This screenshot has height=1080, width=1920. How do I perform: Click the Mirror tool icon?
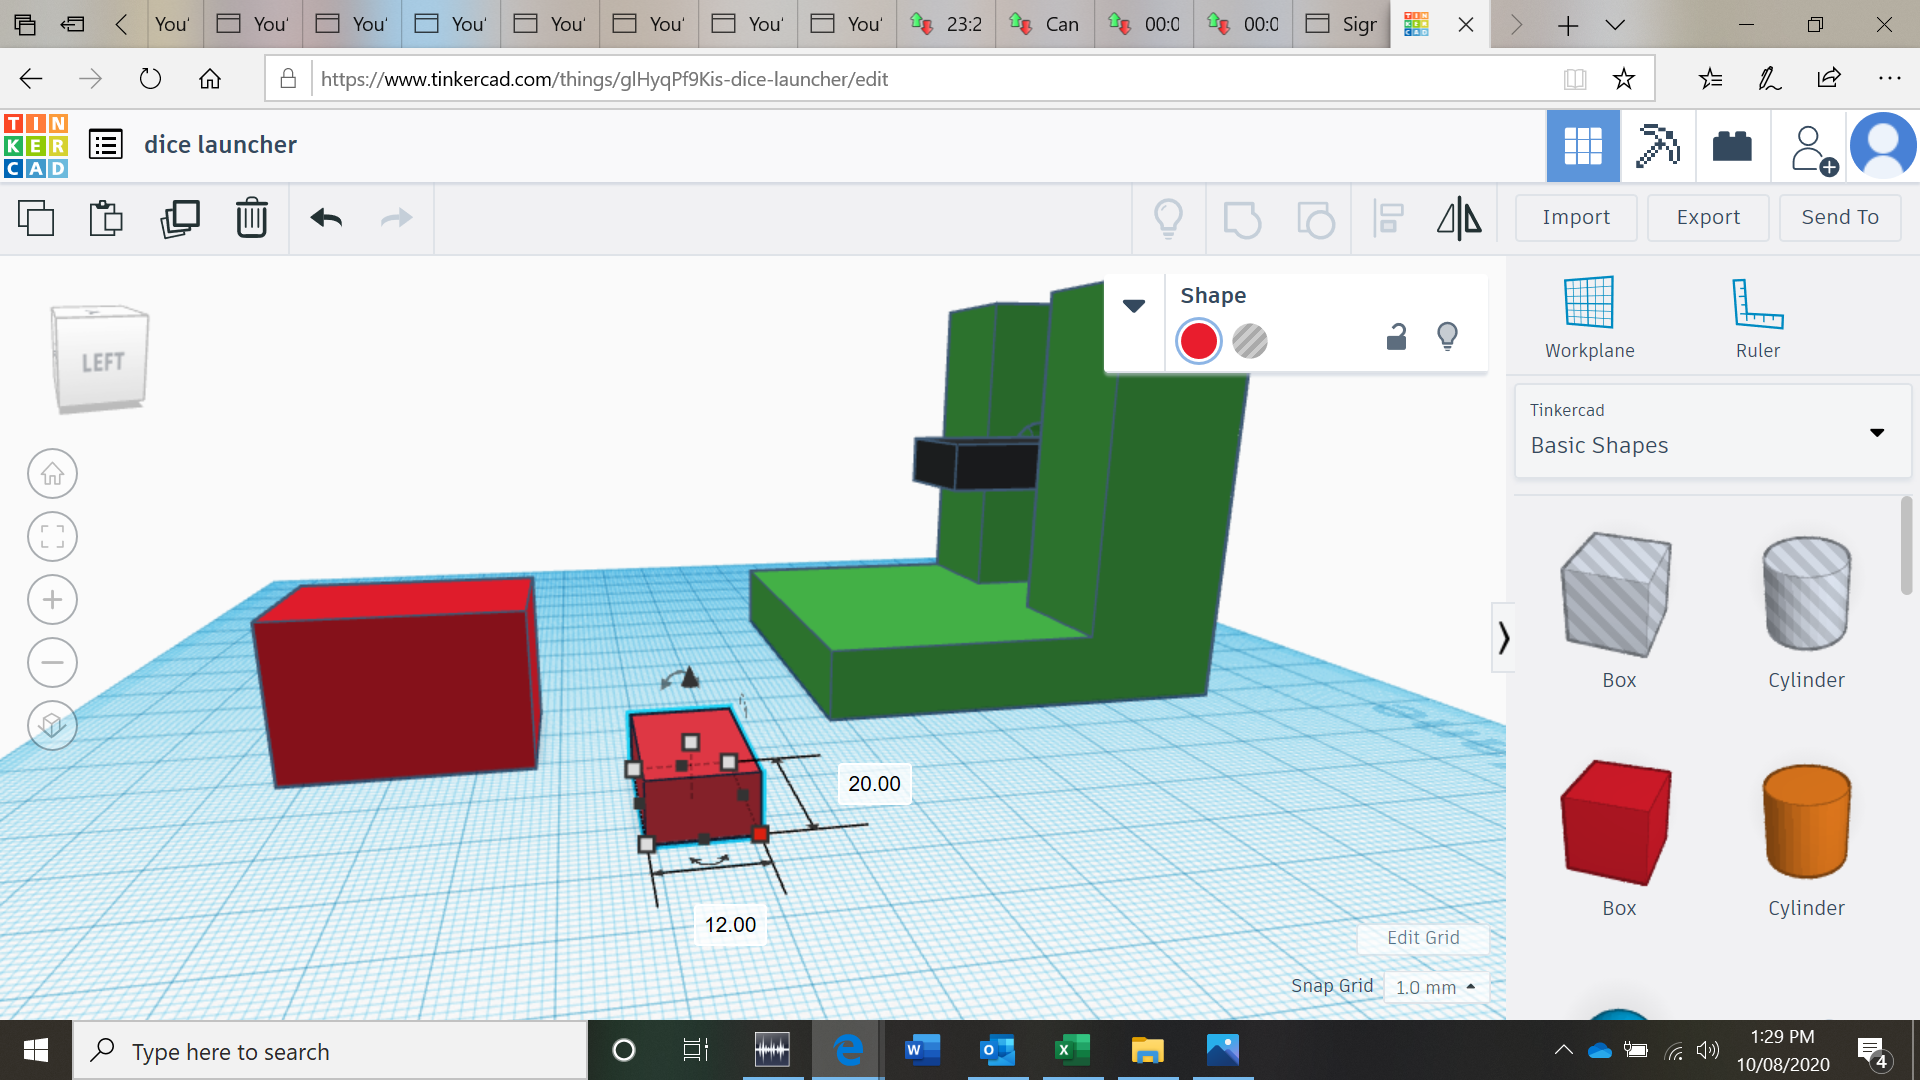tap(1460, 218)
